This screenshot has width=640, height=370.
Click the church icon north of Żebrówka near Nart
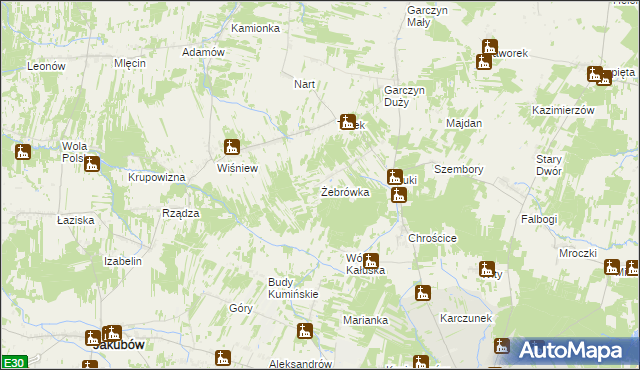tap(347, 122)
